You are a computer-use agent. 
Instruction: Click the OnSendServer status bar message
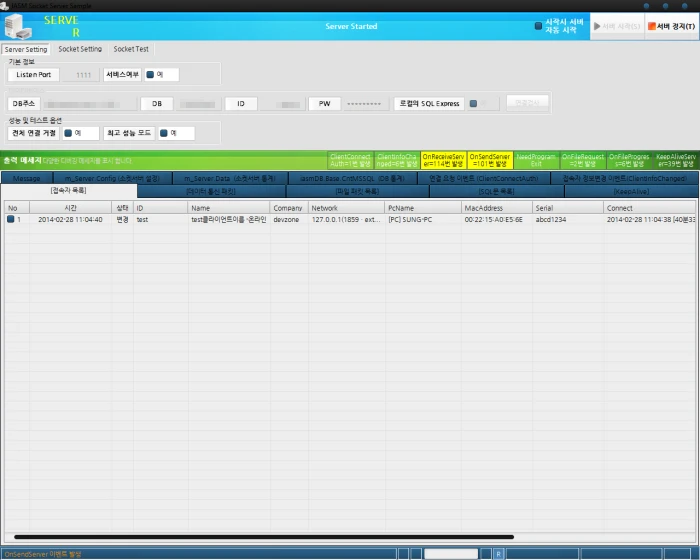tap(43, 554)
